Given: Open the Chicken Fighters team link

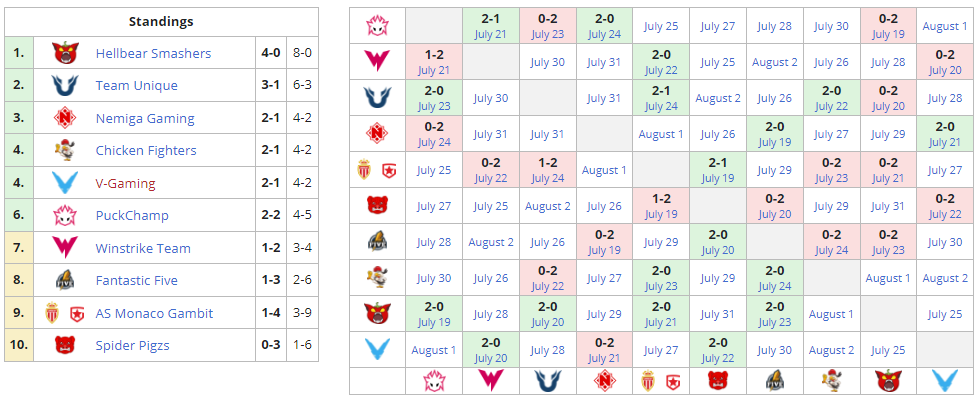Looking at the screenshot, I should pos(145,151).
